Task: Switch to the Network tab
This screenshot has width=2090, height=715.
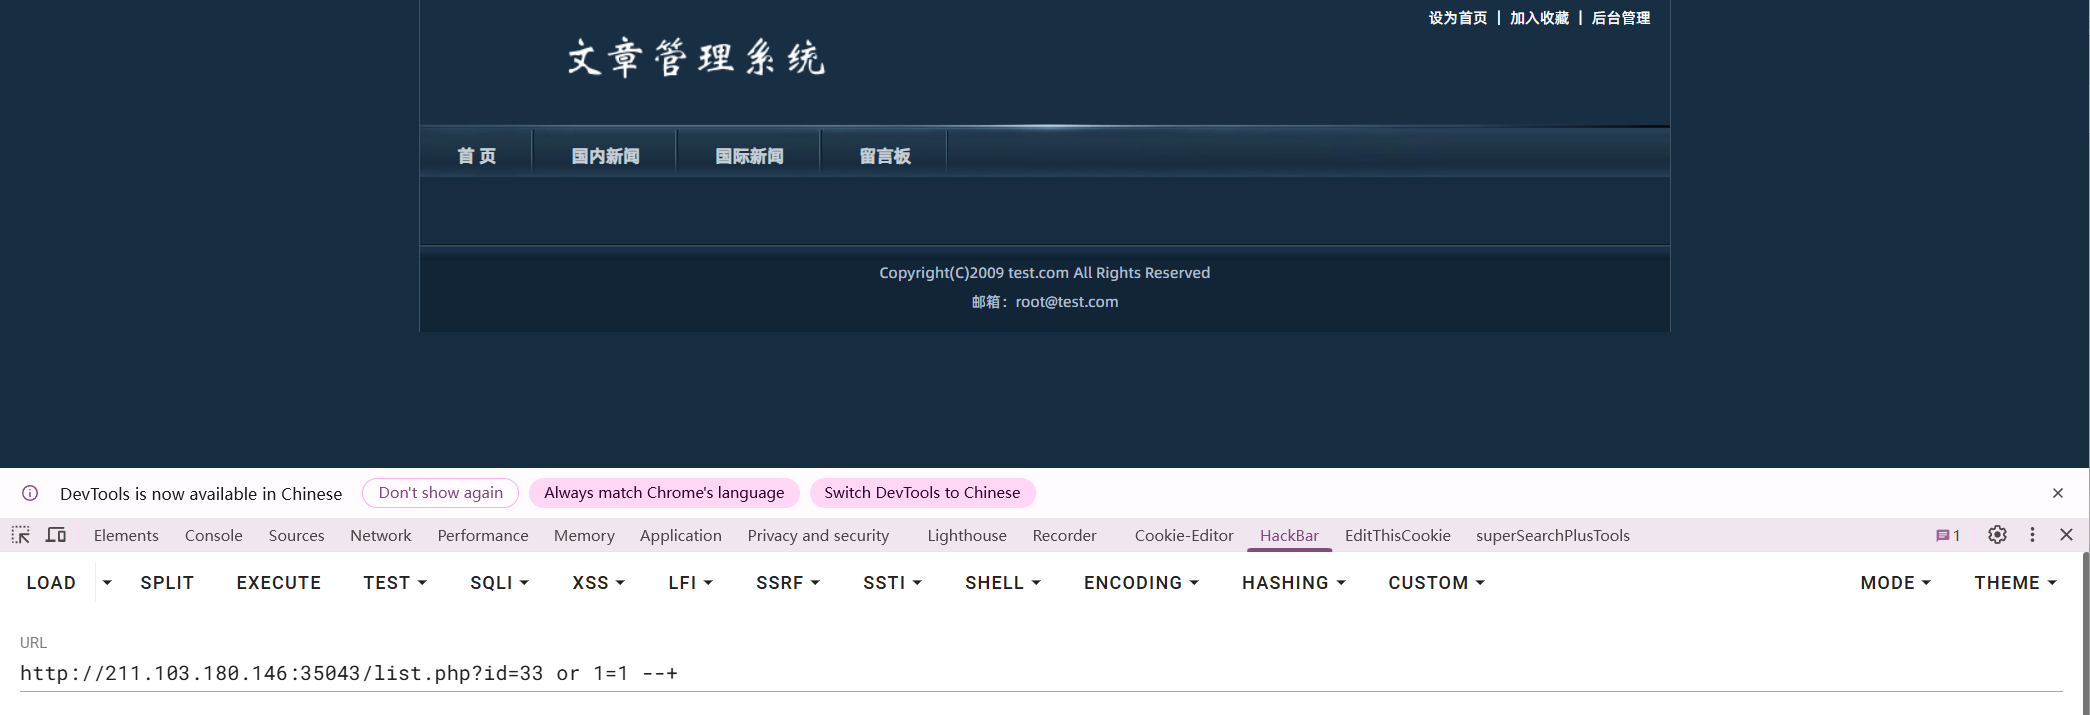Action: pyautogui.click(x=380, y=536)
